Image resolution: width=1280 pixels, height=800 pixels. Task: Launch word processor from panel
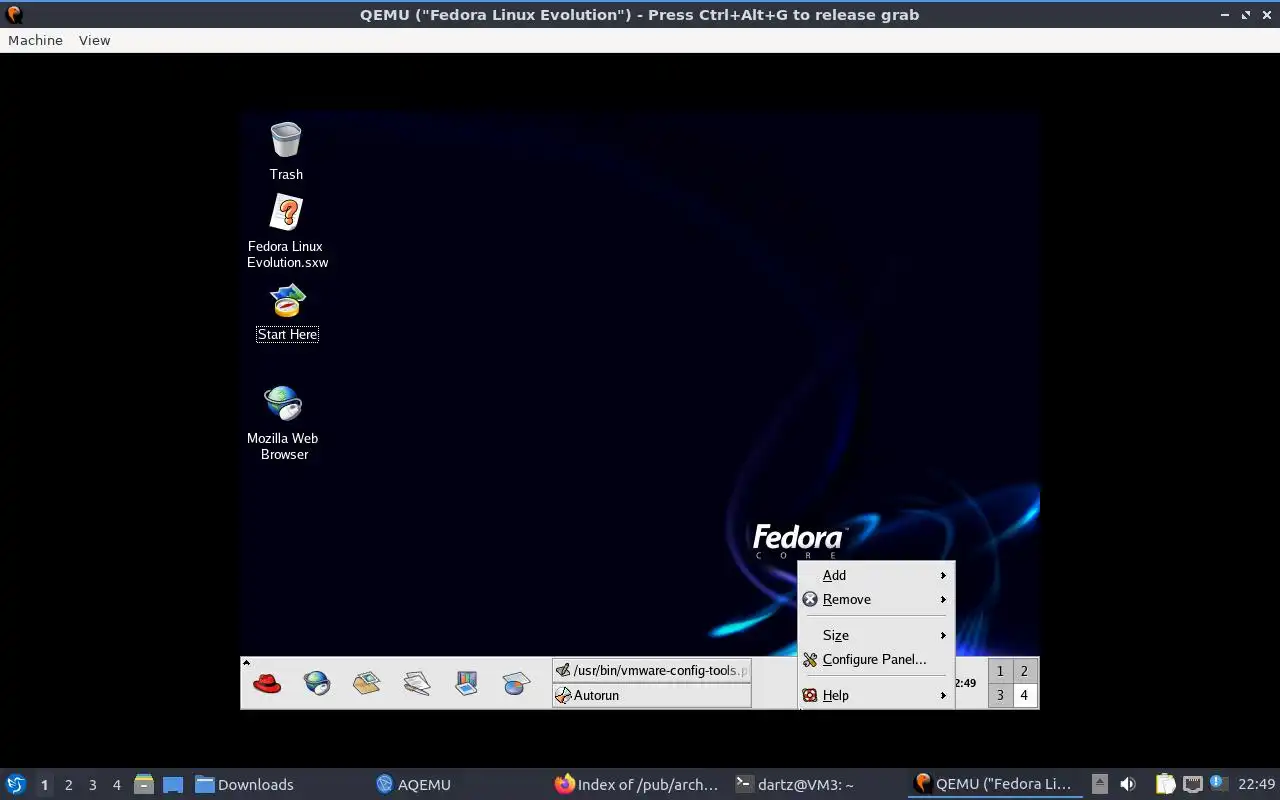coord(416,684)
